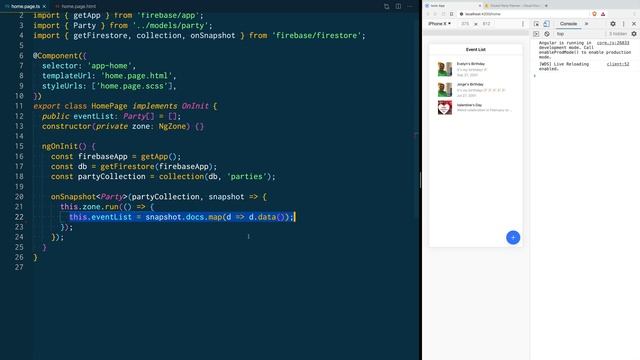The width and height of the screenshot is (640, 360).
Task: Clear the console
Action: pyautogui.click(x=547, y=34)
